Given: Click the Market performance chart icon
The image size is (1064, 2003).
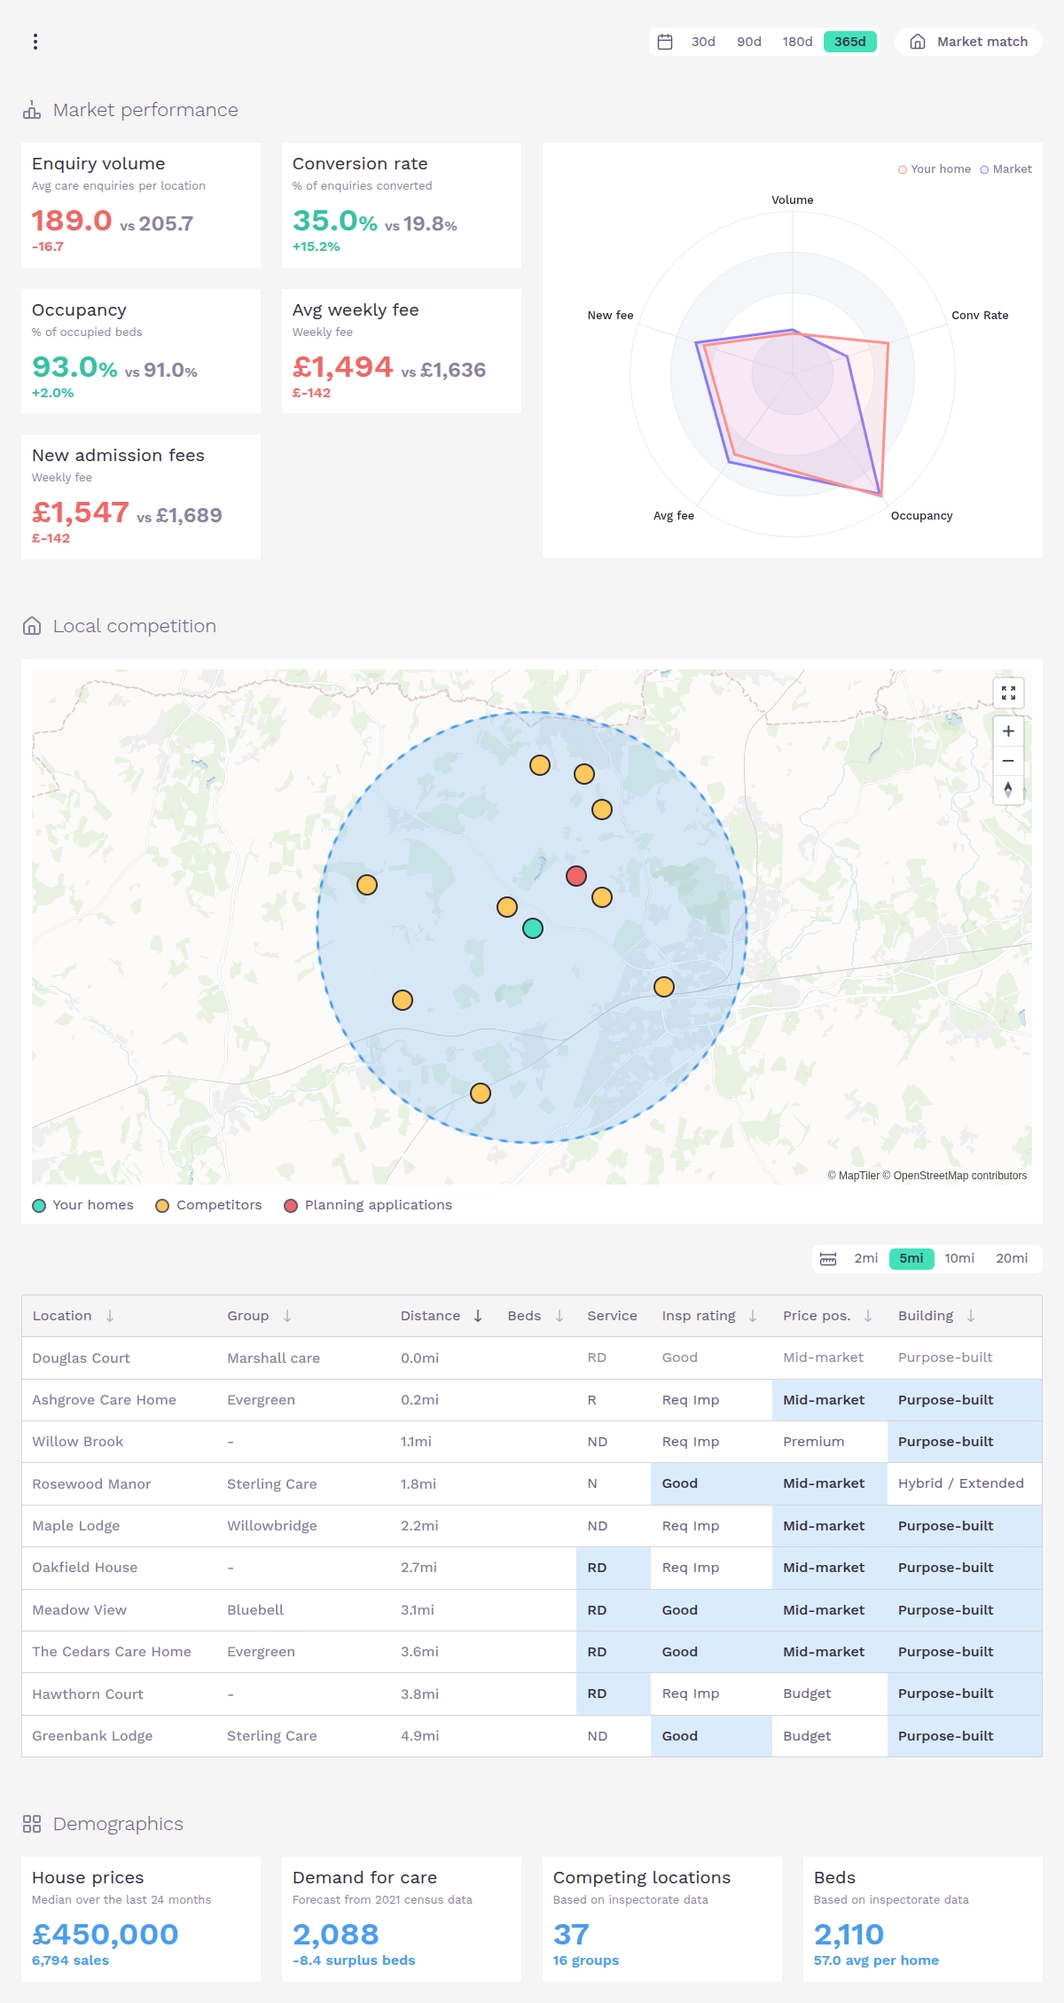Looking at the screenshot, I should click(x=32, y=110).
